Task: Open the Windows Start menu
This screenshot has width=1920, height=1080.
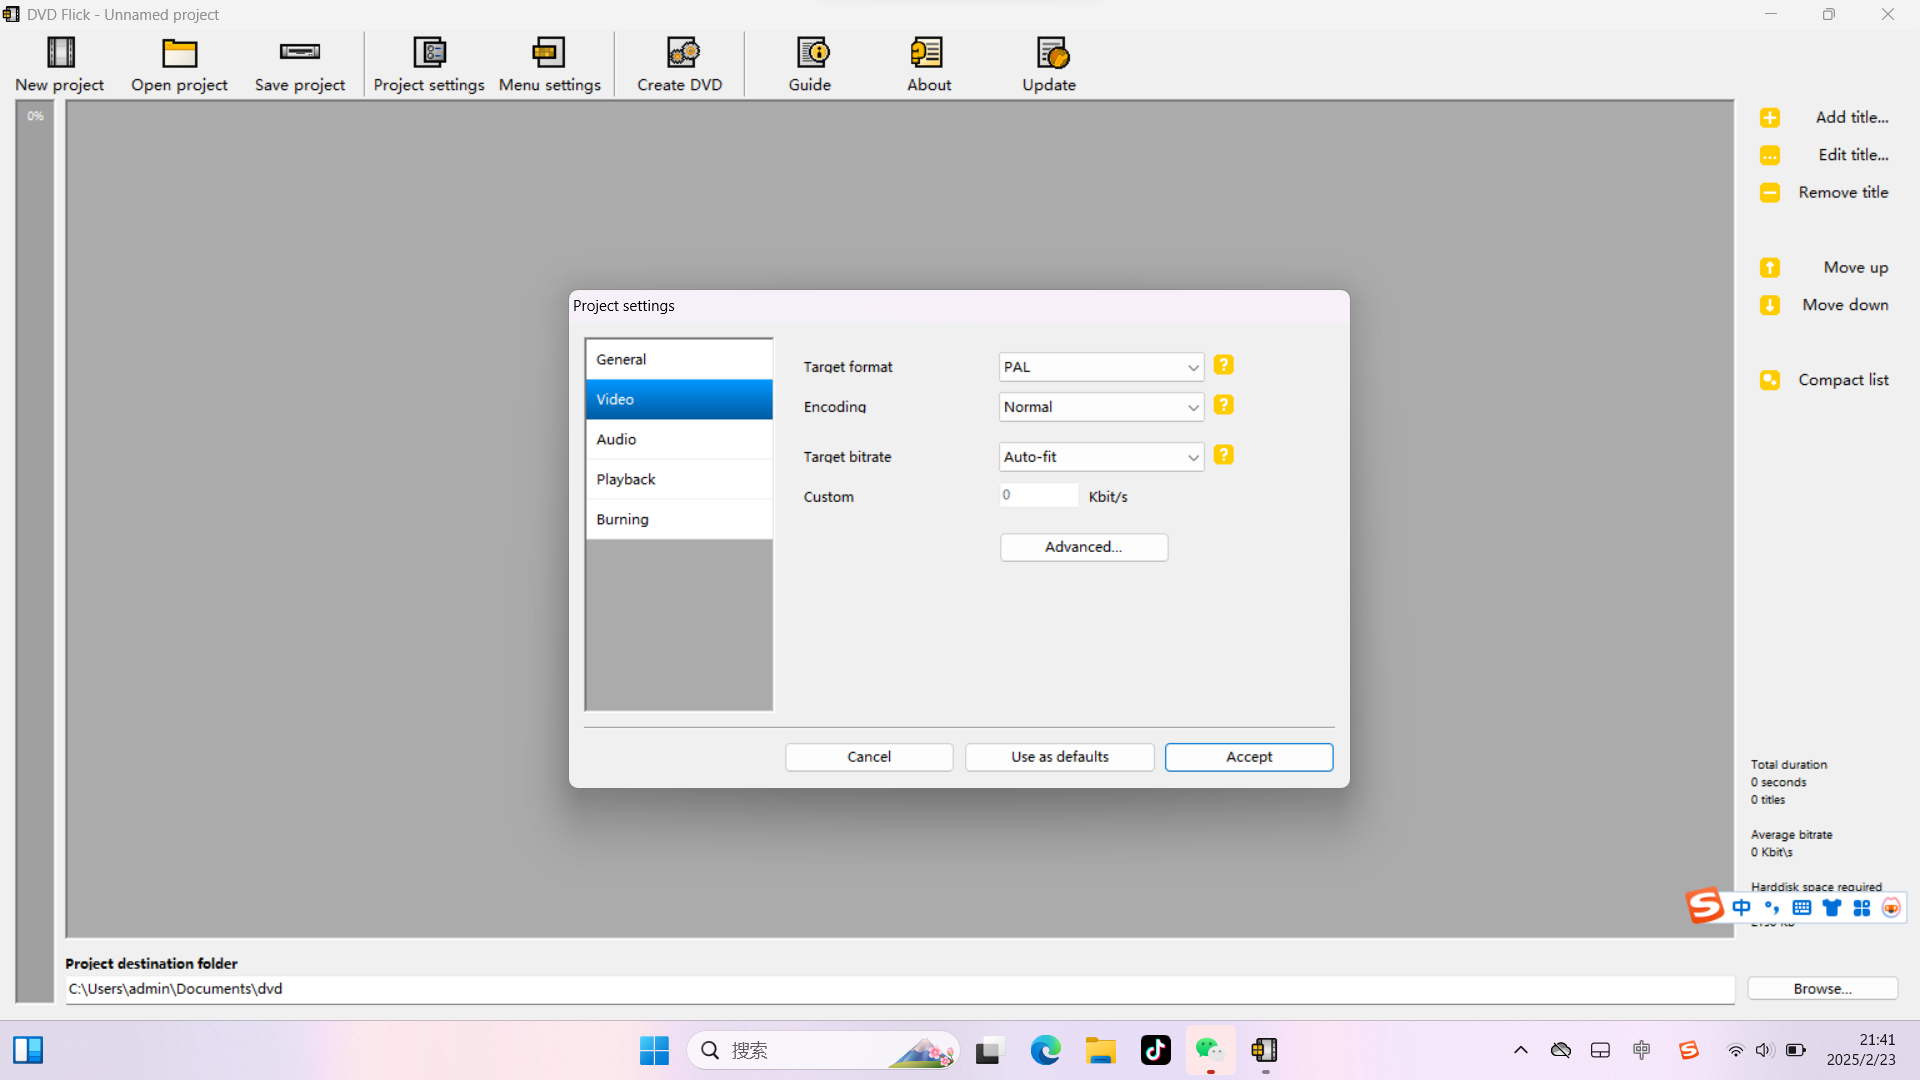Action: point(655,1050)
